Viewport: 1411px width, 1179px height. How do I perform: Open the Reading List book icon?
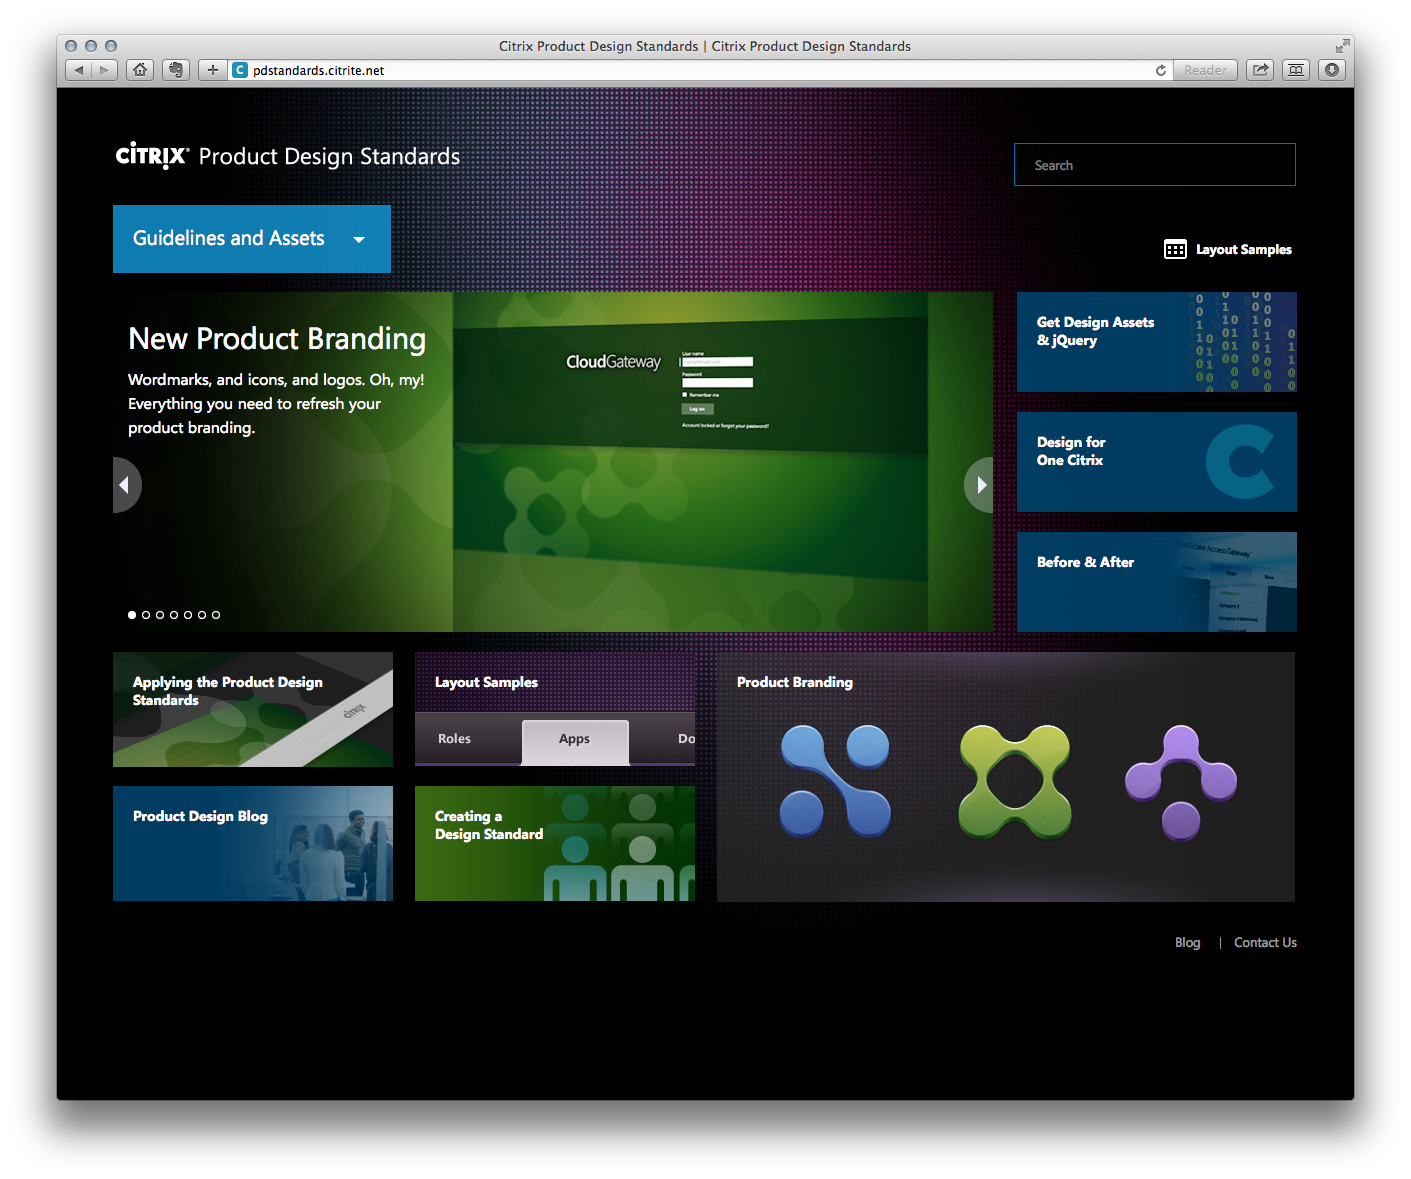(1295, 70)
